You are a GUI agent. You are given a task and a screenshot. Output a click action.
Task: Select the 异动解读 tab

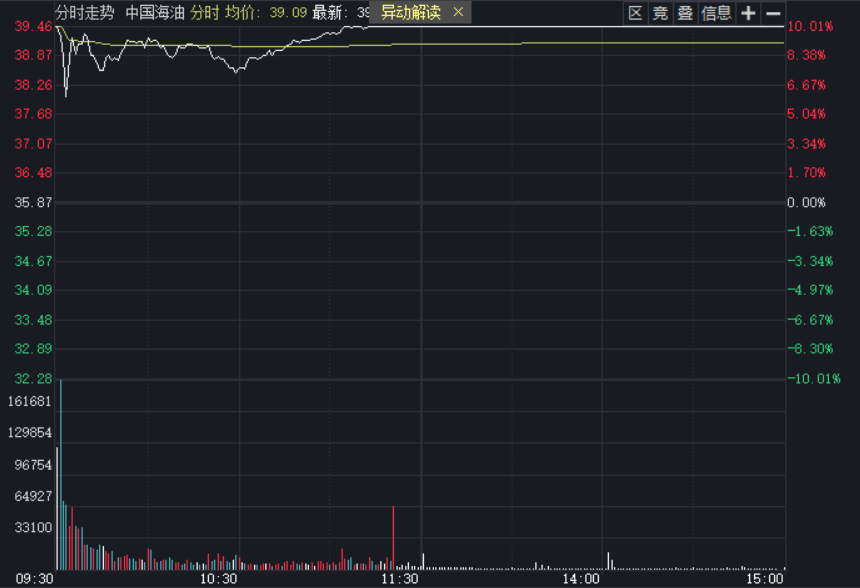410,12
